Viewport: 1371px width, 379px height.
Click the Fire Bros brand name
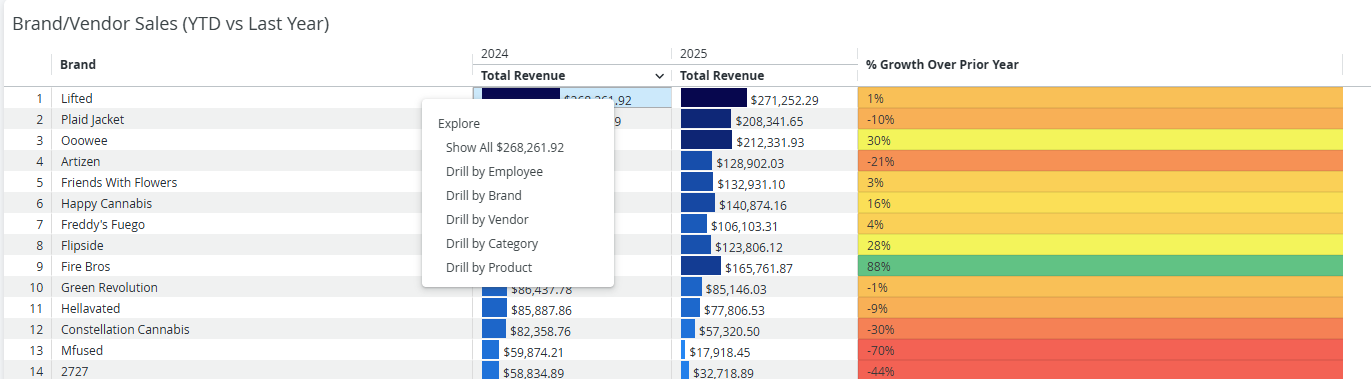coord(85,267)
